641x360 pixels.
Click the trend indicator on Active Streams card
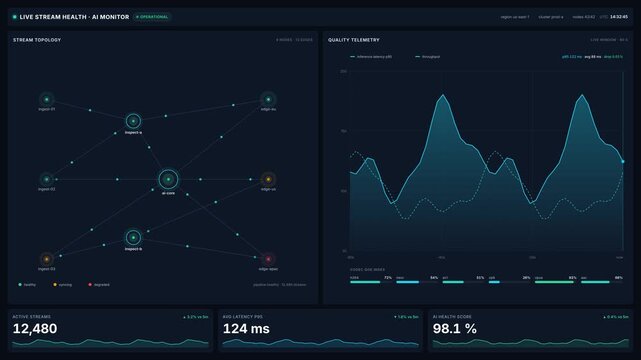195,317
